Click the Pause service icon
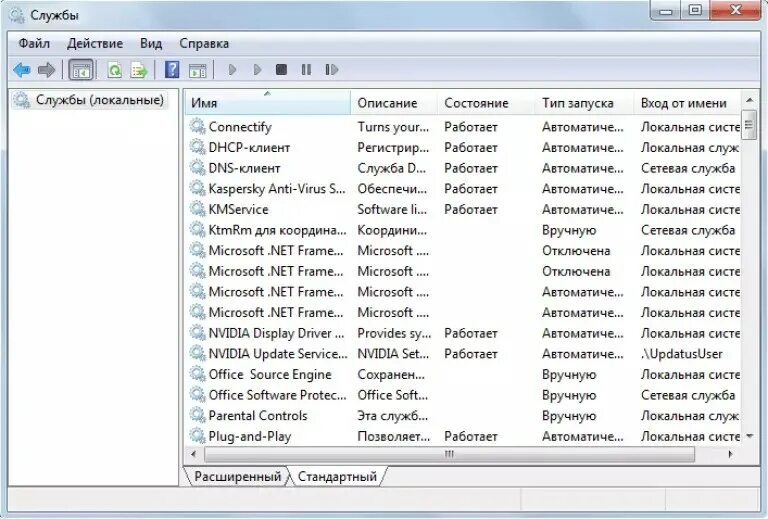The height and width of the screenshot is (519, 768). [306, 70]
